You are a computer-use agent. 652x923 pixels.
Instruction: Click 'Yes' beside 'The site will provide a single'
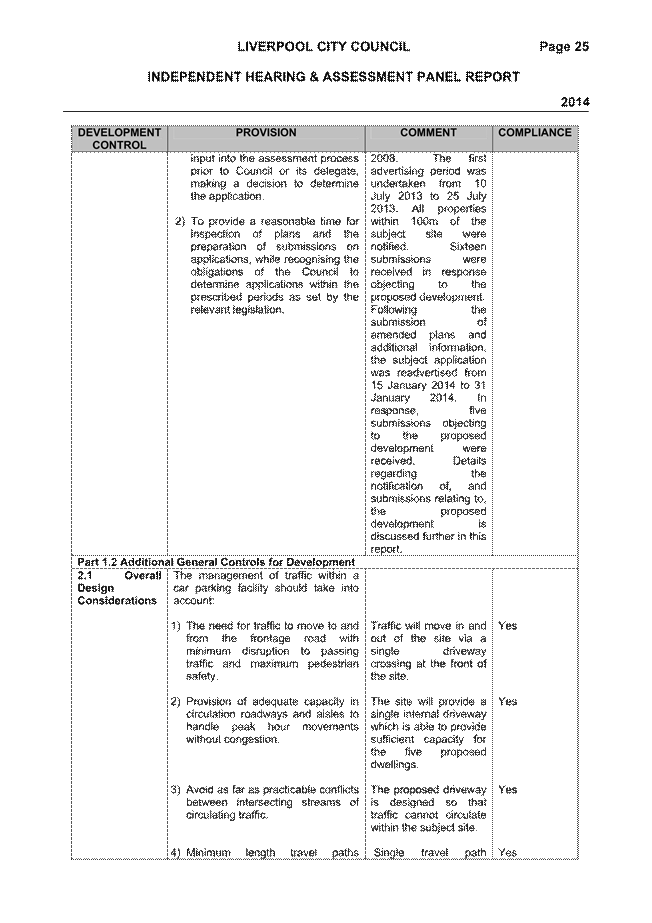pyautogui.click(x=507, y=702)
